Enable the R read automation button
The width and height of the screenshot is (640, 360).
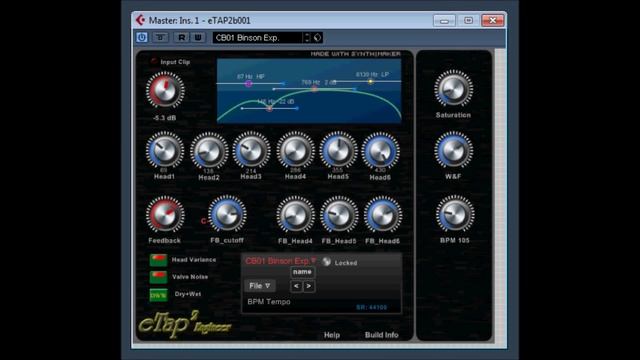click(182, 38)
